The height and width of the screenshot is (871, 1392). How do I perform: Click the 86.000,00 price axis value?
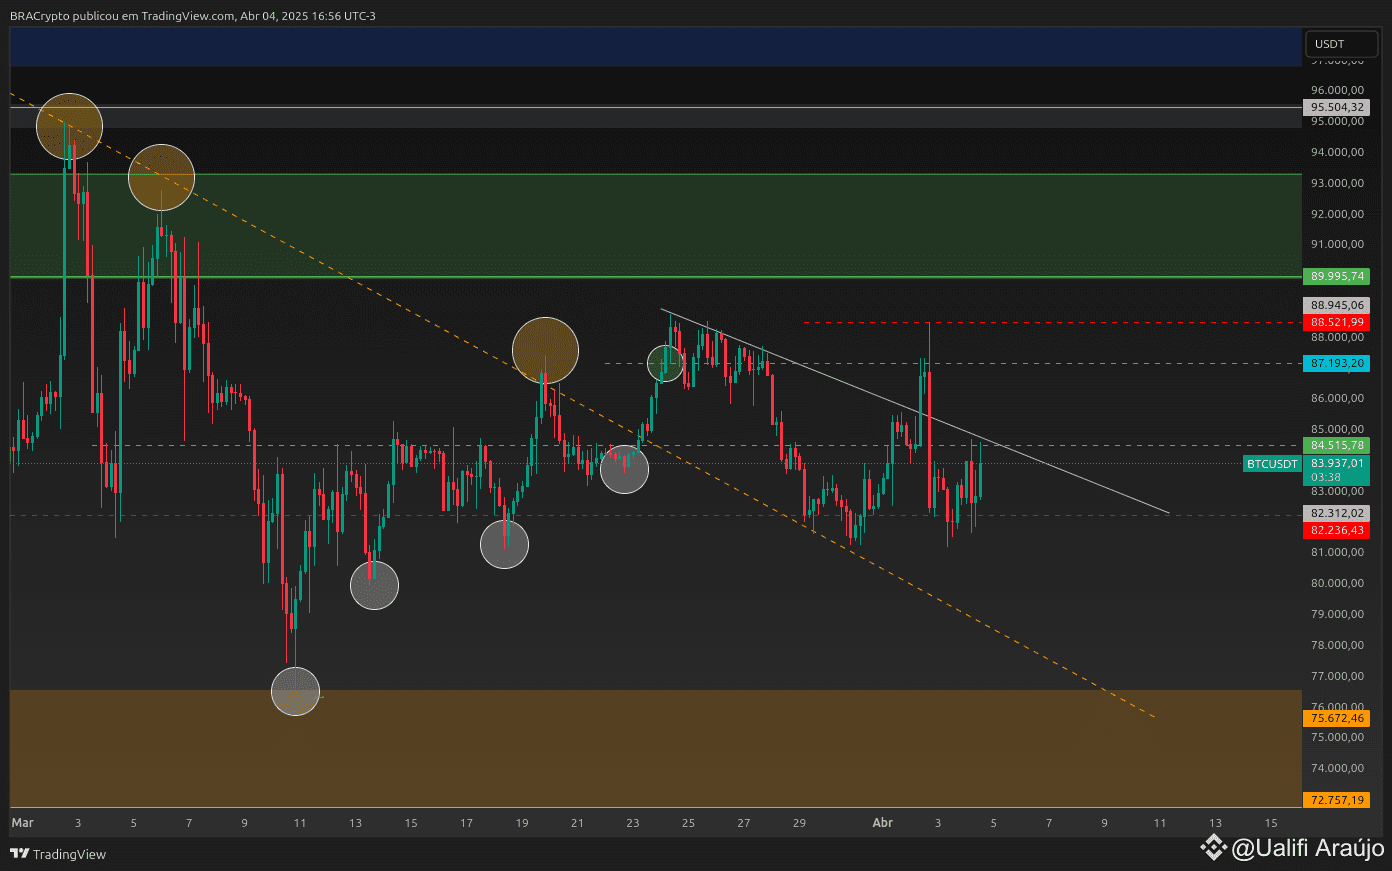1337,398
